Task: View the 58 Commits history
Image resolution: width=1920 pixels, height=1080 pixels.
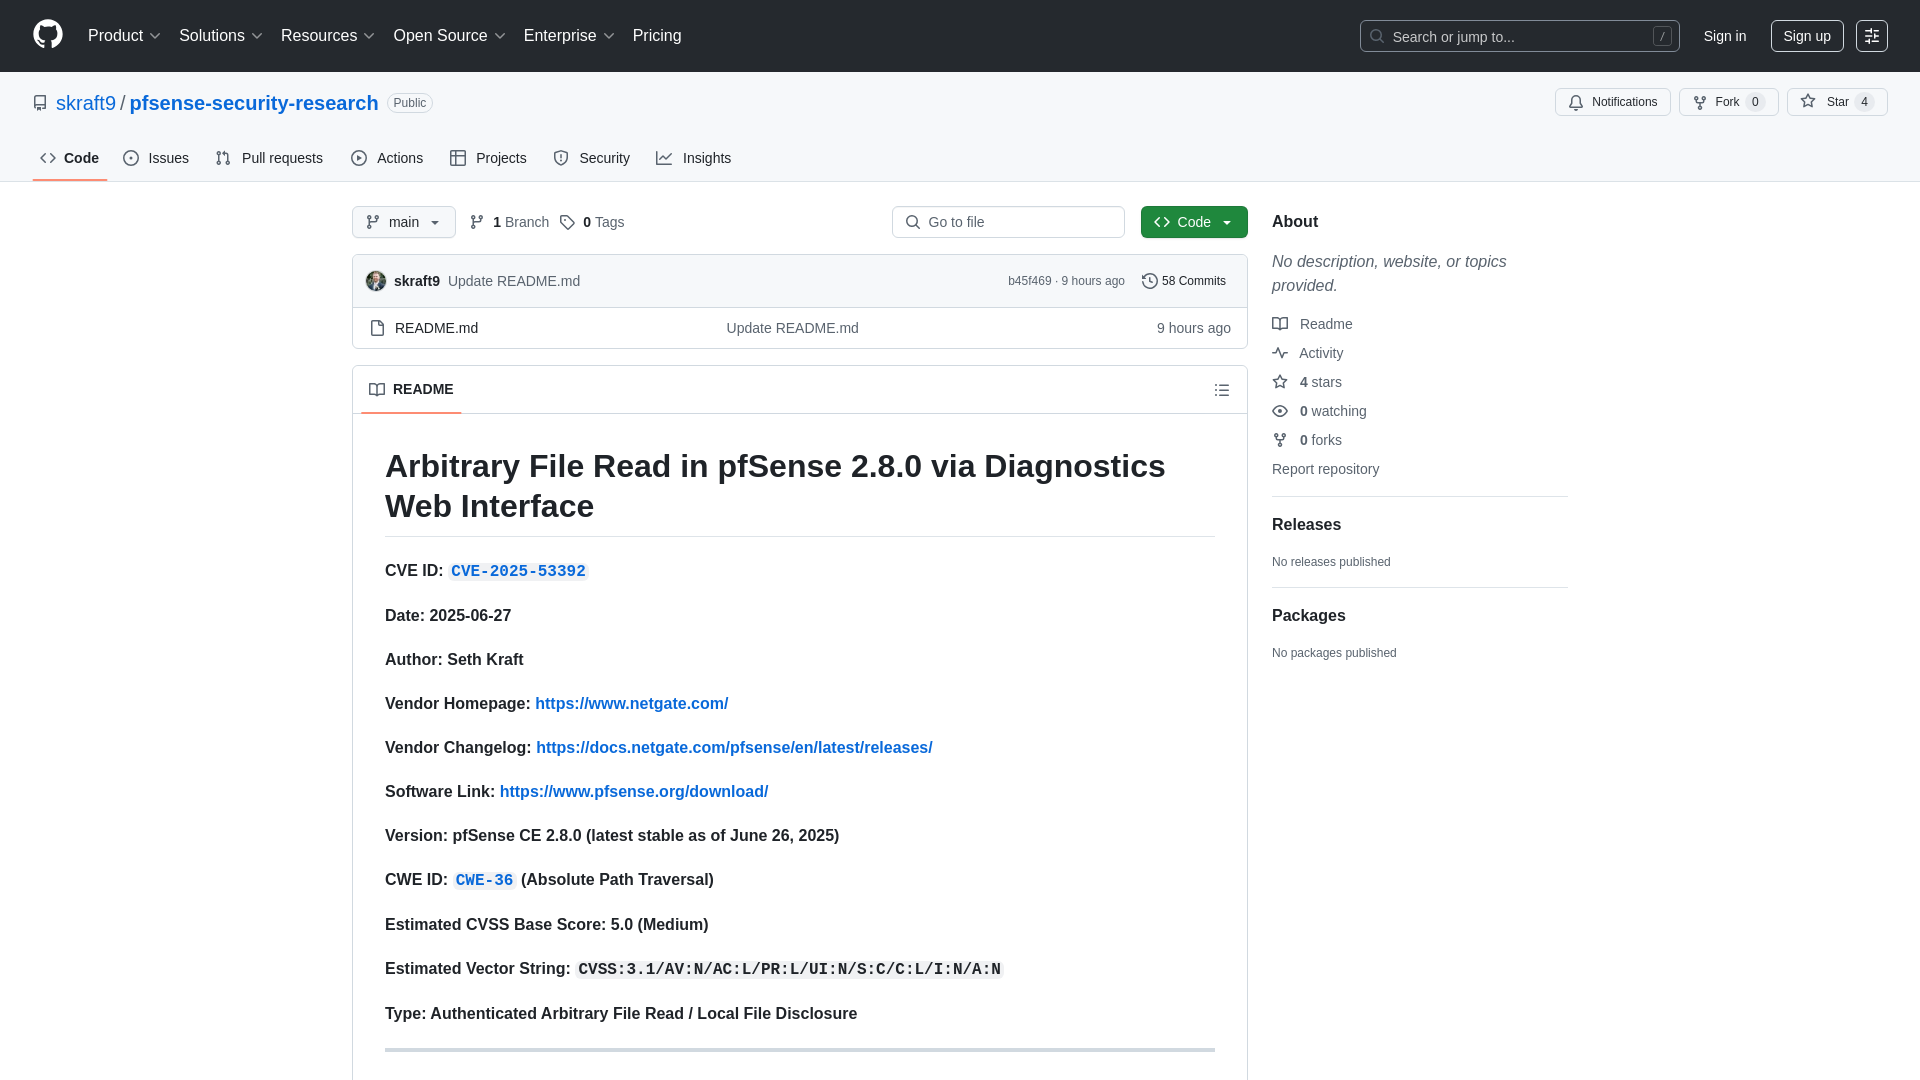Action: (x=1184, y=281)
